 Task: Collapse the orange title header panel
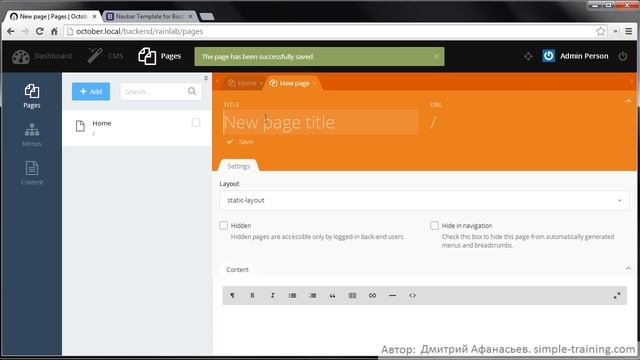[x=628, y=101]
